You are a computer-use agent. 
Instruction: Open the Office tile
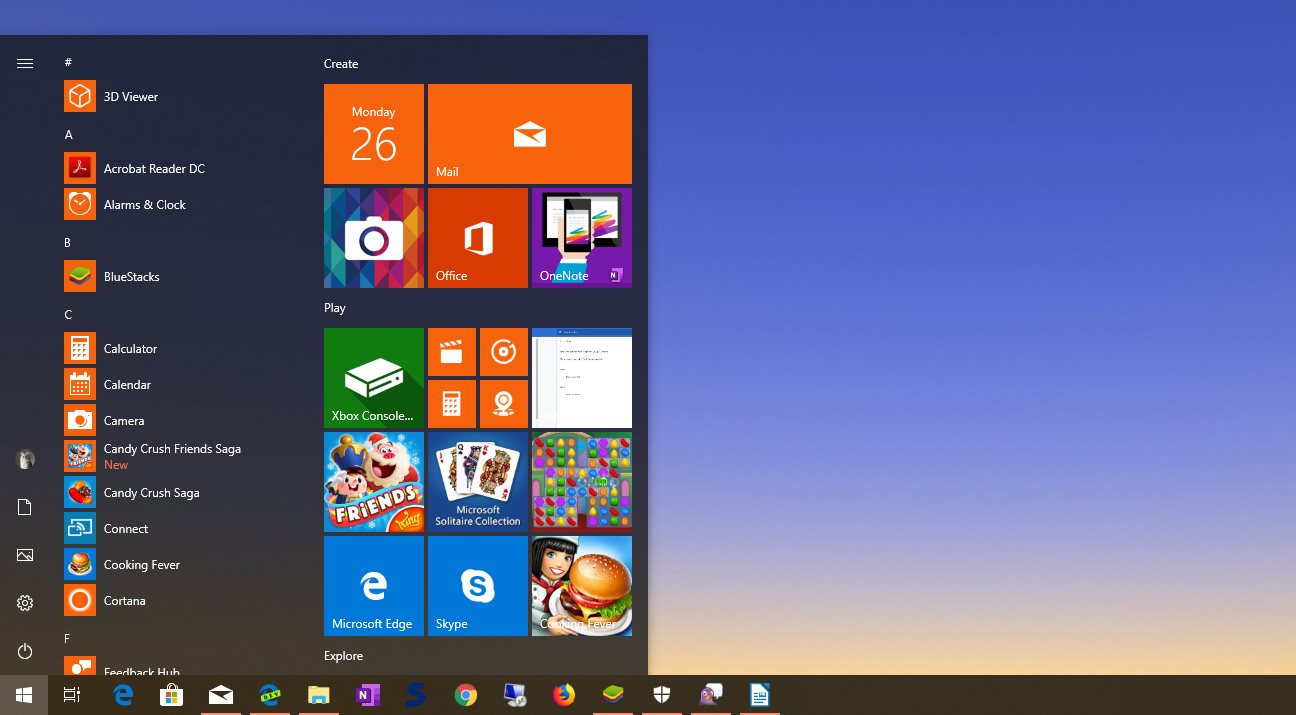click(x=478, y=238)
